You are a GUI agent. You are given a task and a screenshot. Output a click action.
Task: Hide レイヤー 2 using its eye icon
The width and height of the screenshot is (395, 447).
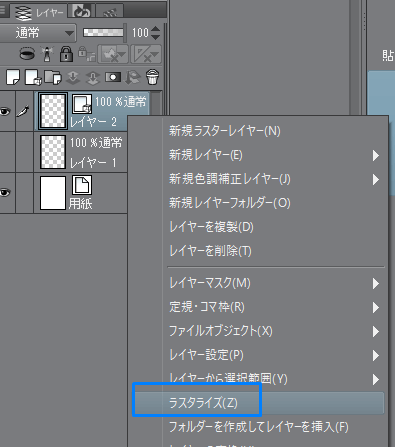coord(5,111)
